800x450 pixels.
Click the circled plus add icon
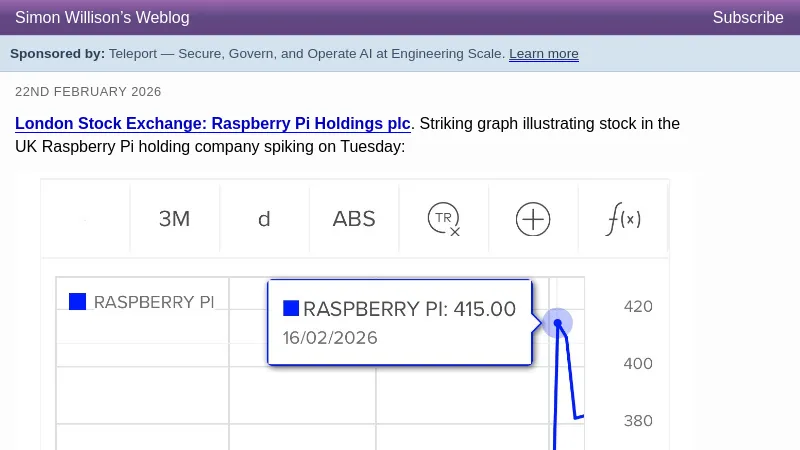point(533,218)
